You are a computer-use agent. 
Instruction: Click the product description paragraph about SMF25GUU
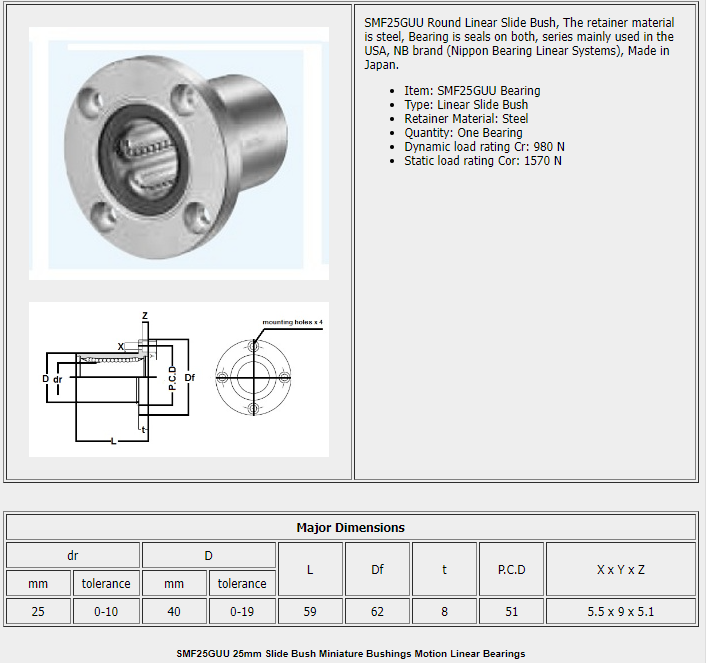pyautogui.click(x=519, y=43)
